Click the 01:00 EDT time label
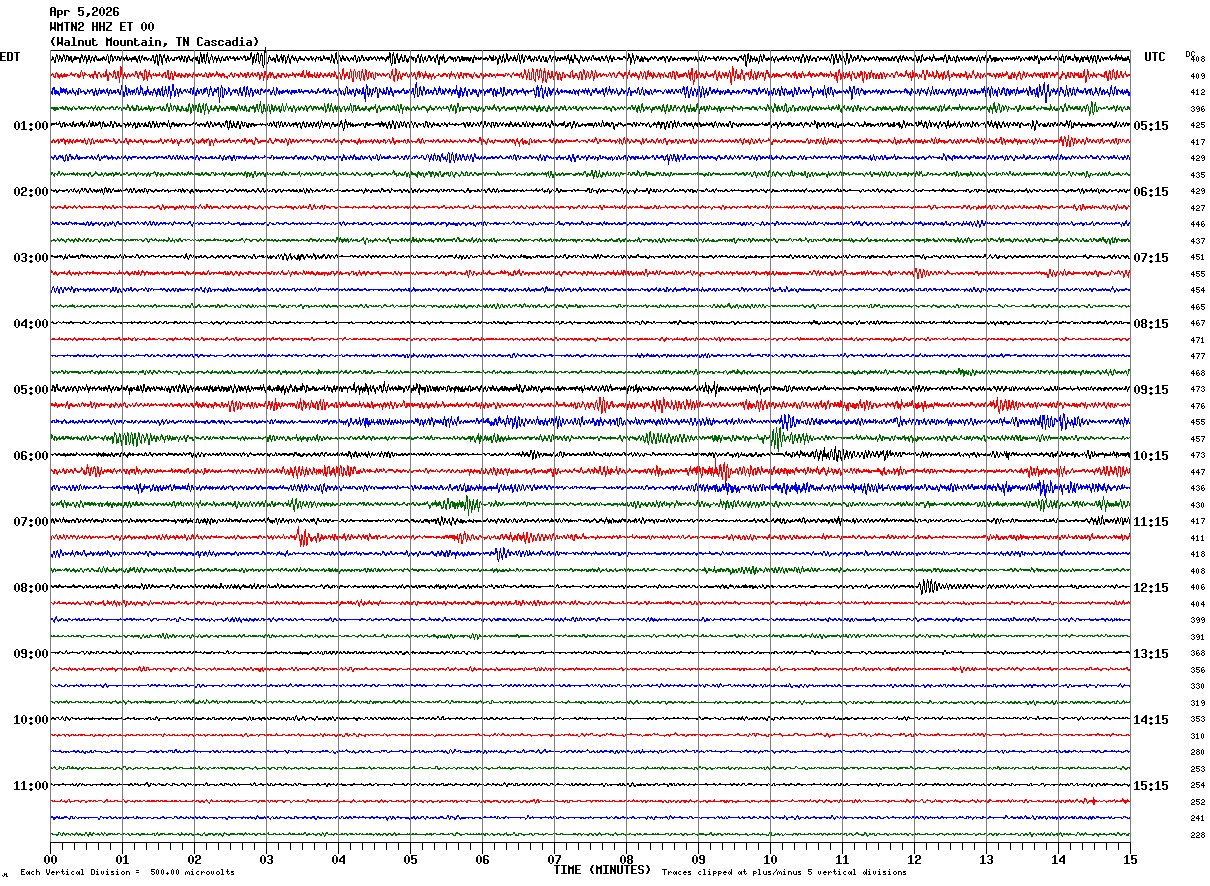The height and width of the screenshot is (886, 1210). click(30, 126)
